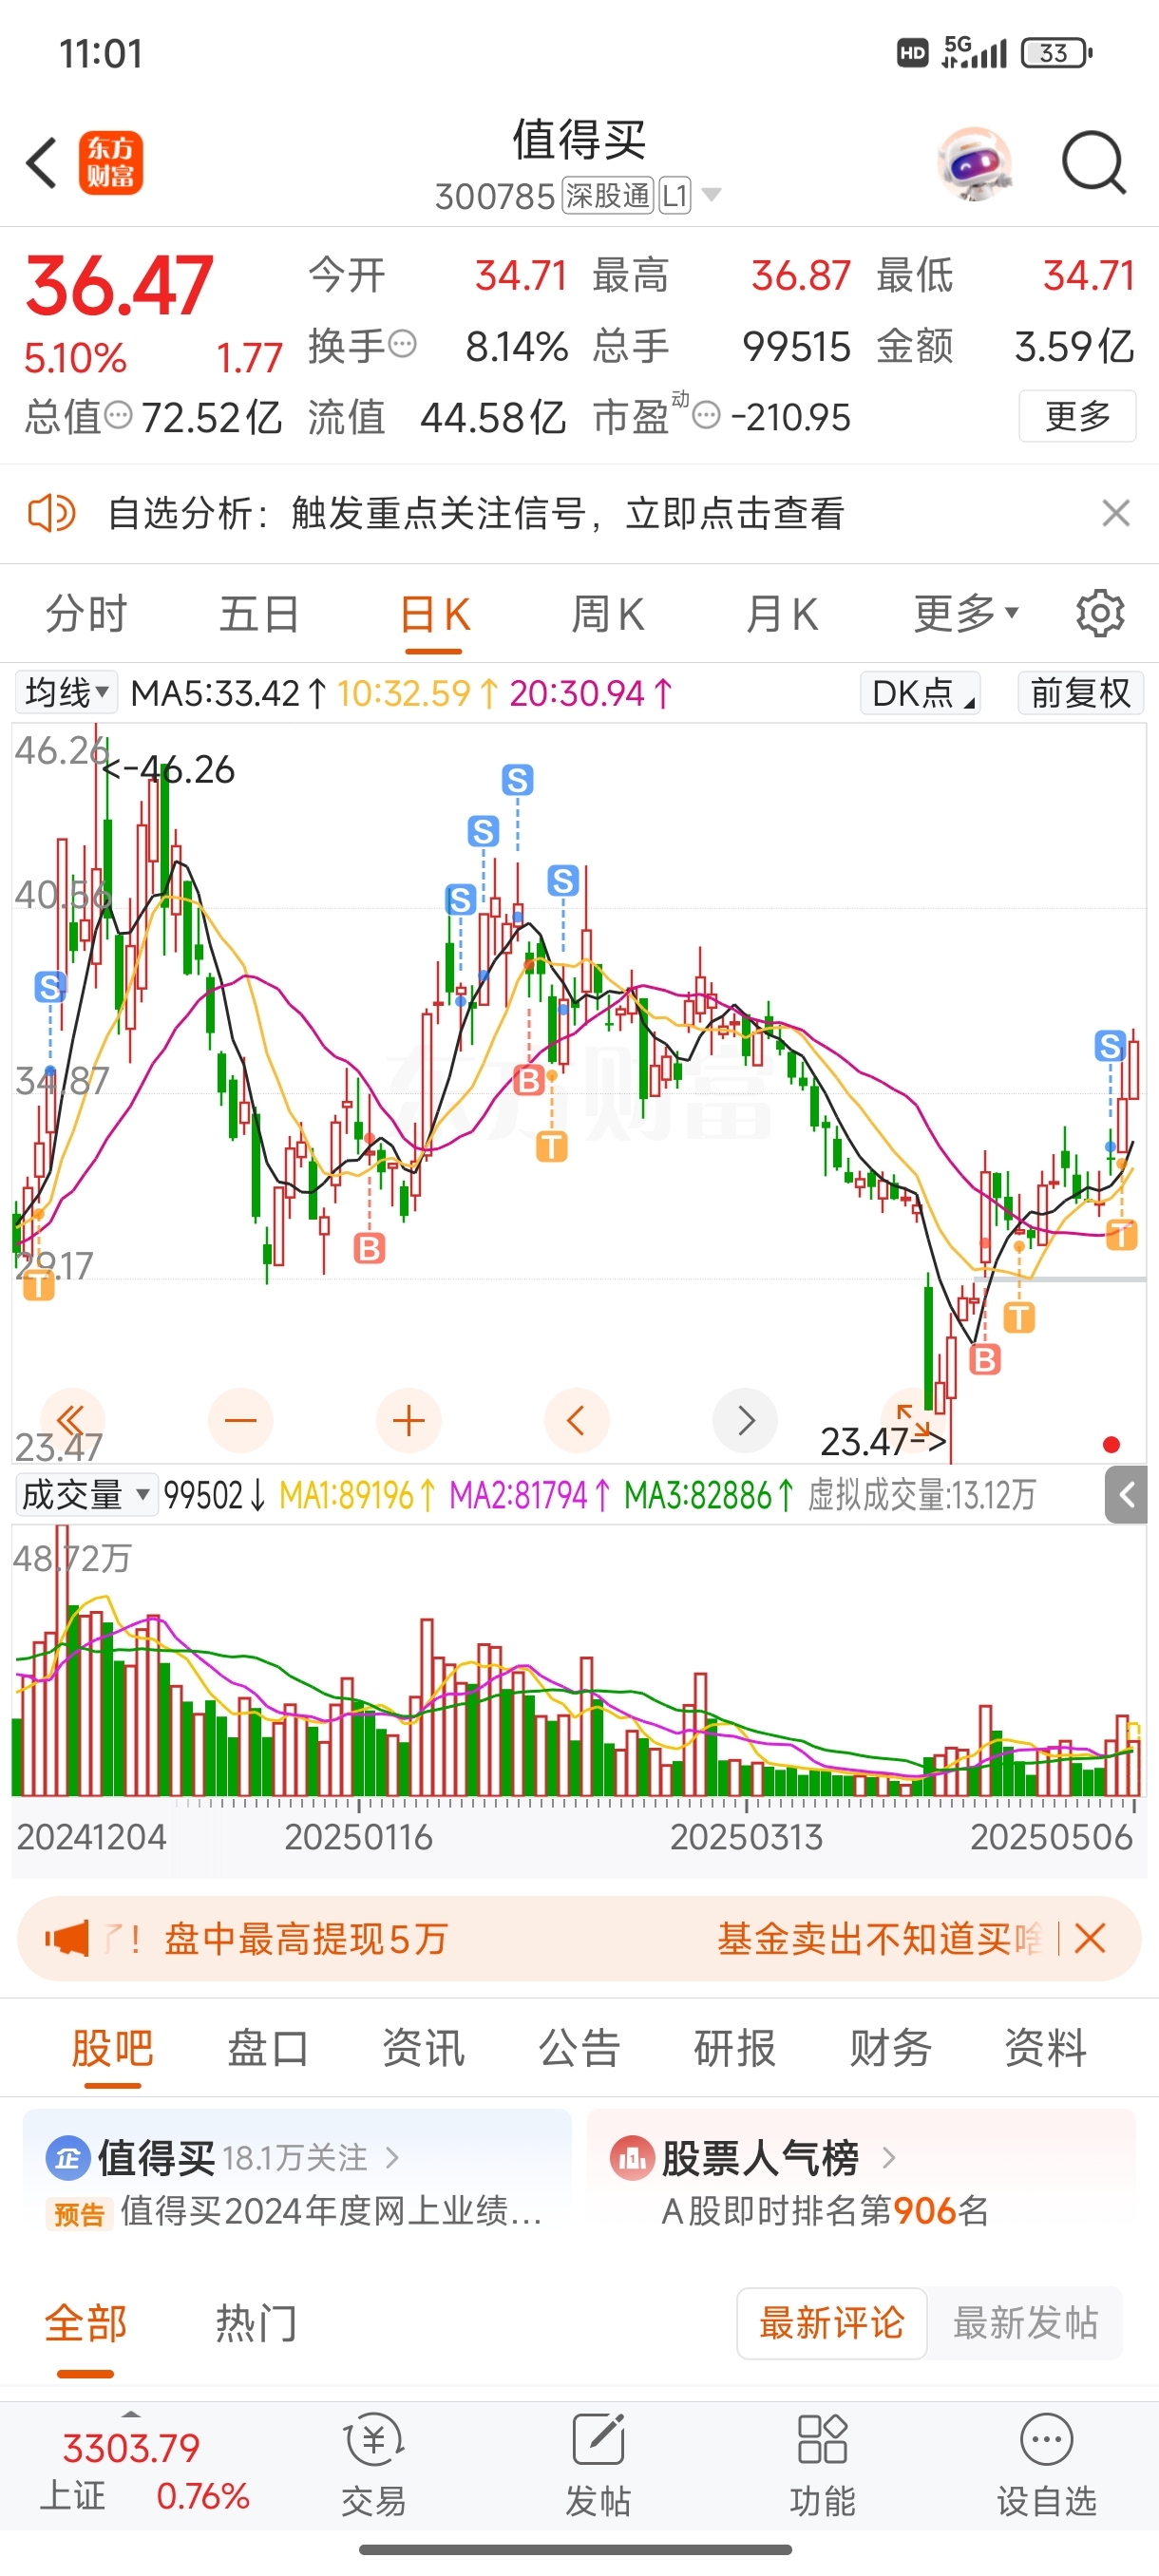Shift the chart left with arrow button

pyautogui.click(x=577, y=1420)
